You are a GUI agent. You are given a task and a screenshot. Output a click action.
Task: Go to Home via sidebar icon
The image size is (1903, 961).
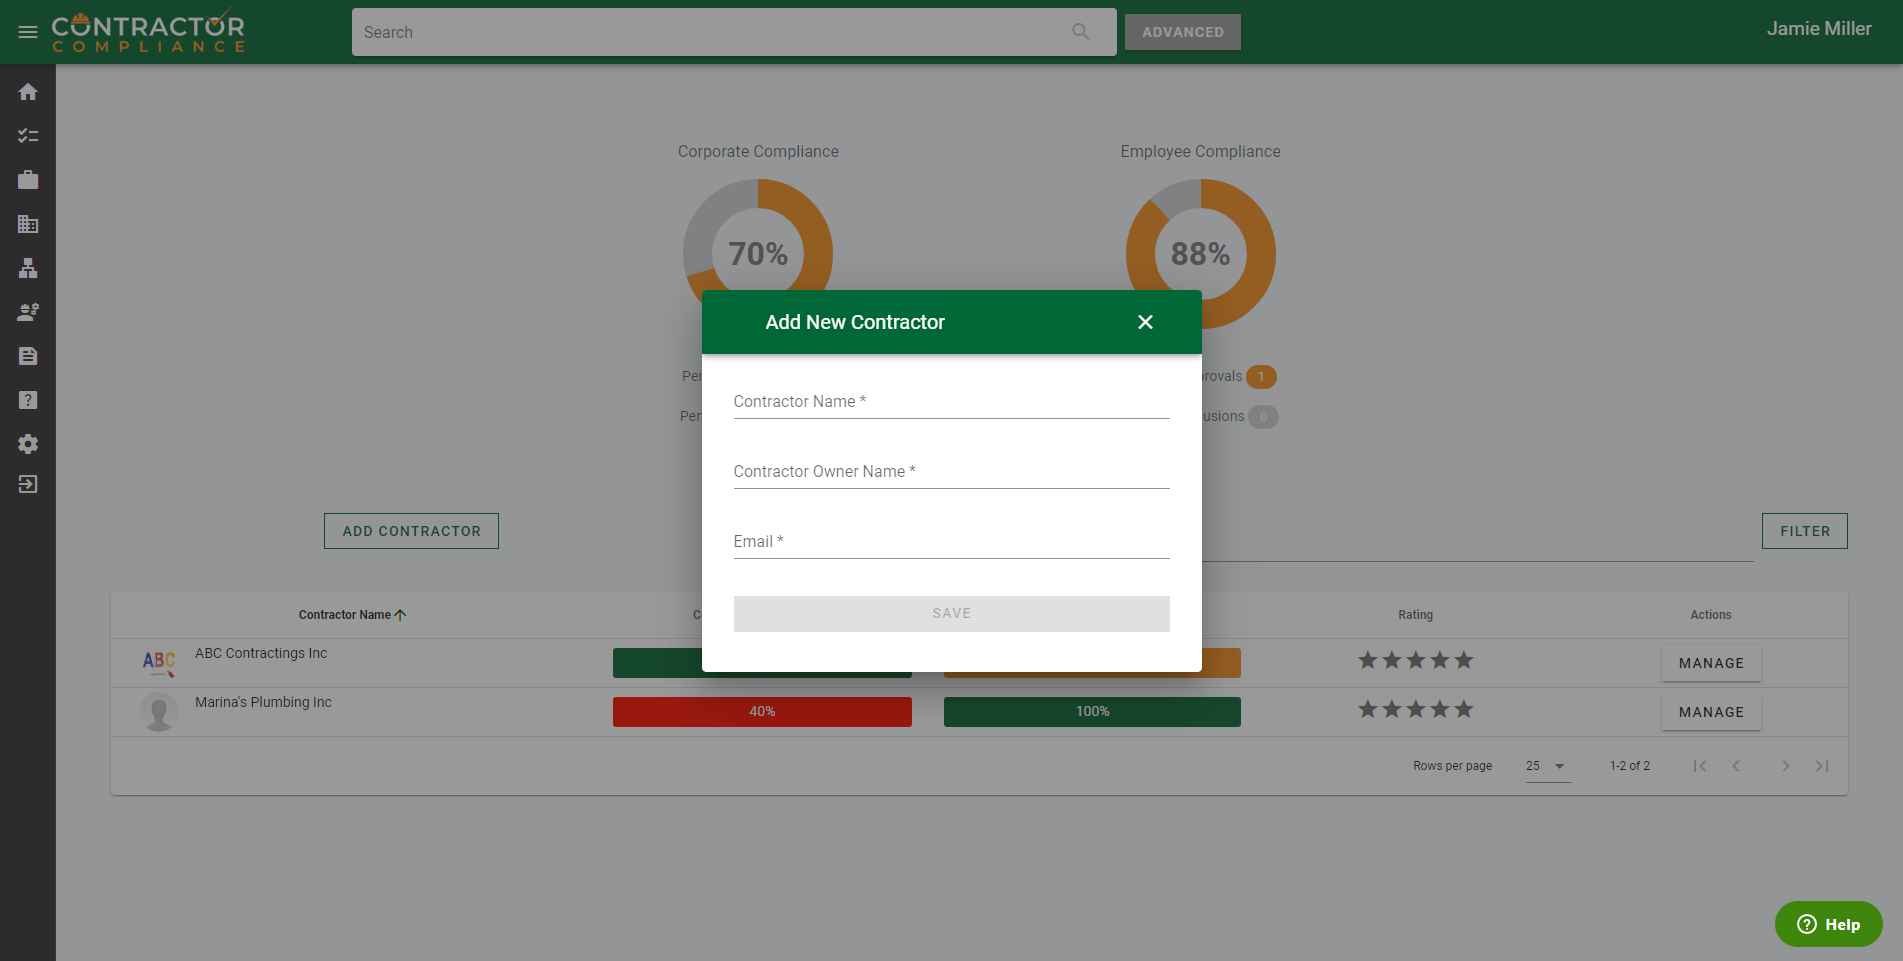[x=28, y=92]
